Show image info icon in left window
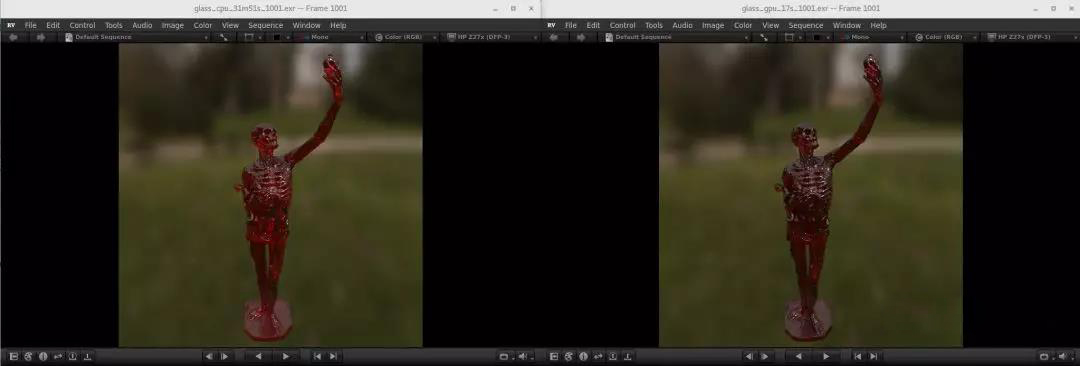Screen dimensions: 1080x366 pyautogui.click(x=43, y=356)
